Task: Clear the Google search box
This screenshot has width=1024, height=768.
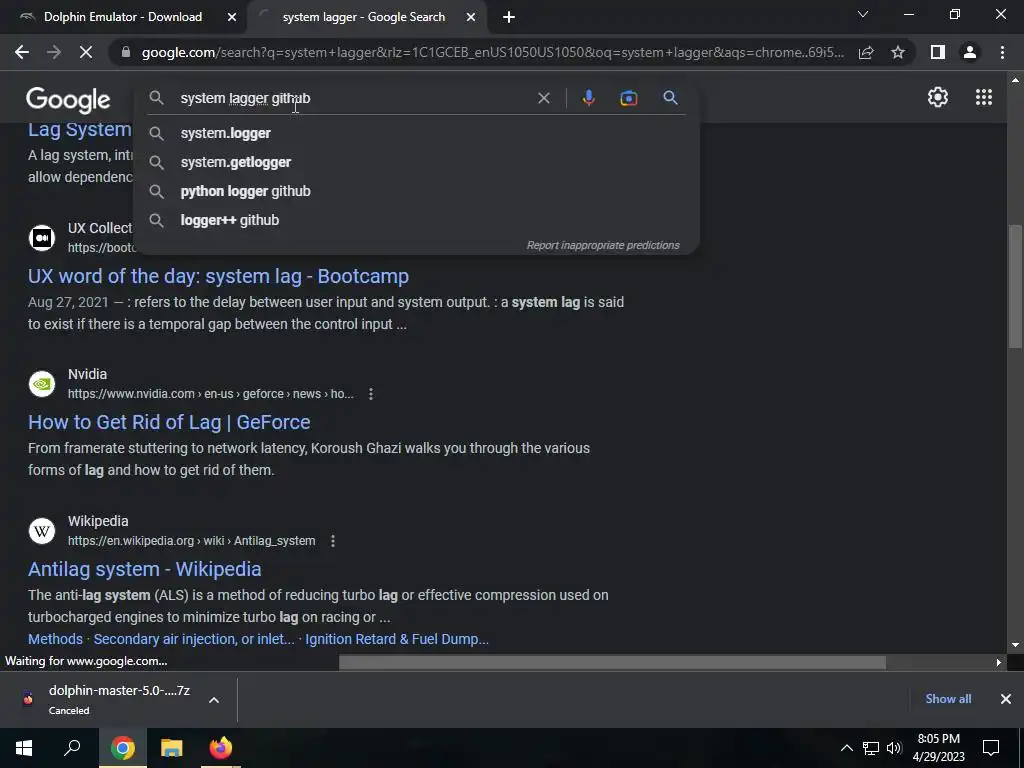Action: [543, 98]
